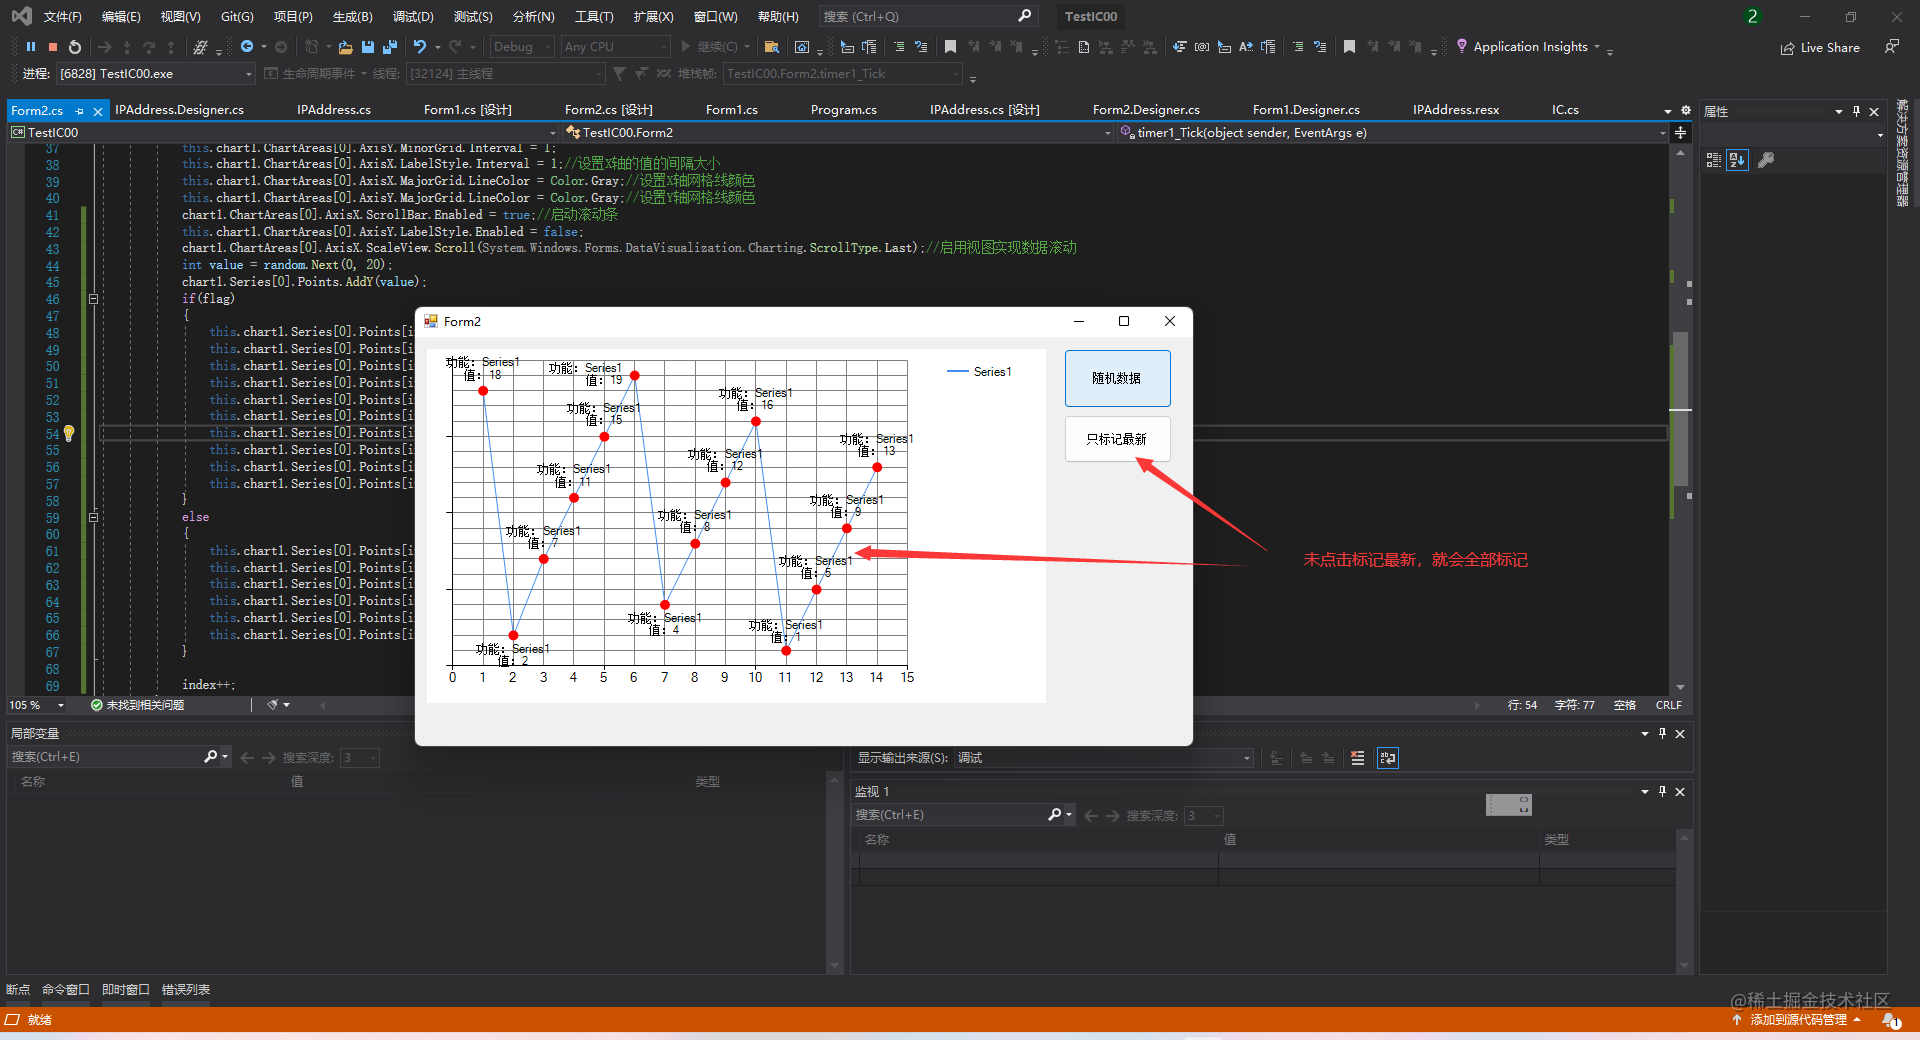Show properties by category icon

[x=1714, y=160]
